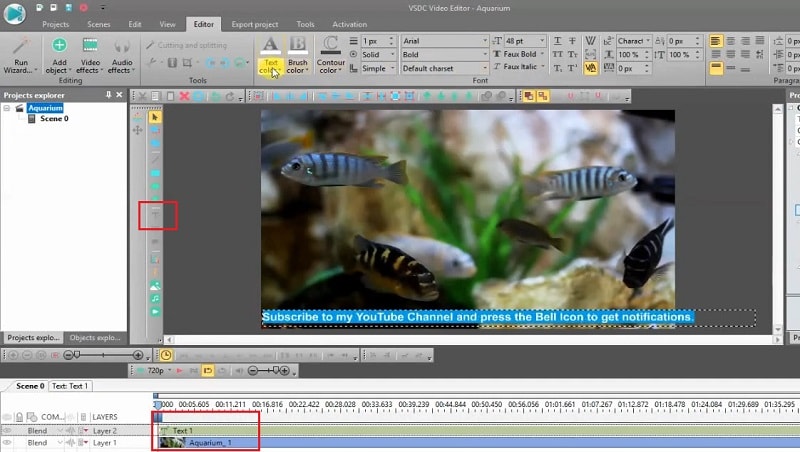Toggle underline text formatting
Image resolution: width=800 pixels, height=452 pixels.
(x=558, y=41)
